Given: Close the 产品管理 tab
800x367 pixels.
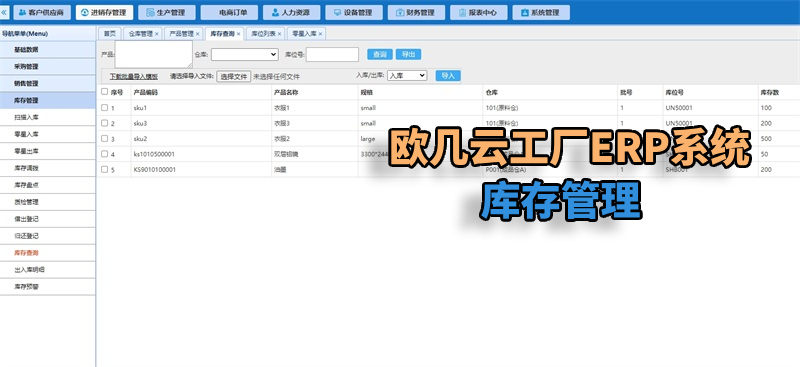Looking at the screenshot, I should point(197,34).
